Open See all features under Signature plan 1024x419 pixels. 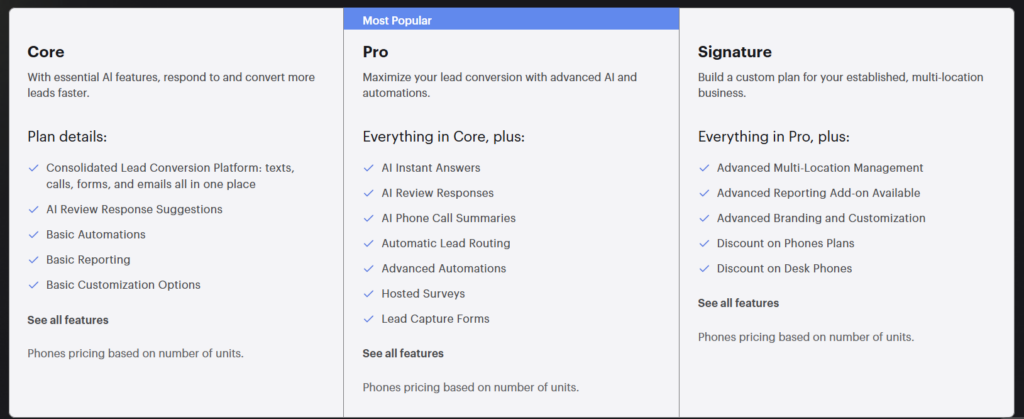[x=739, y=303]
